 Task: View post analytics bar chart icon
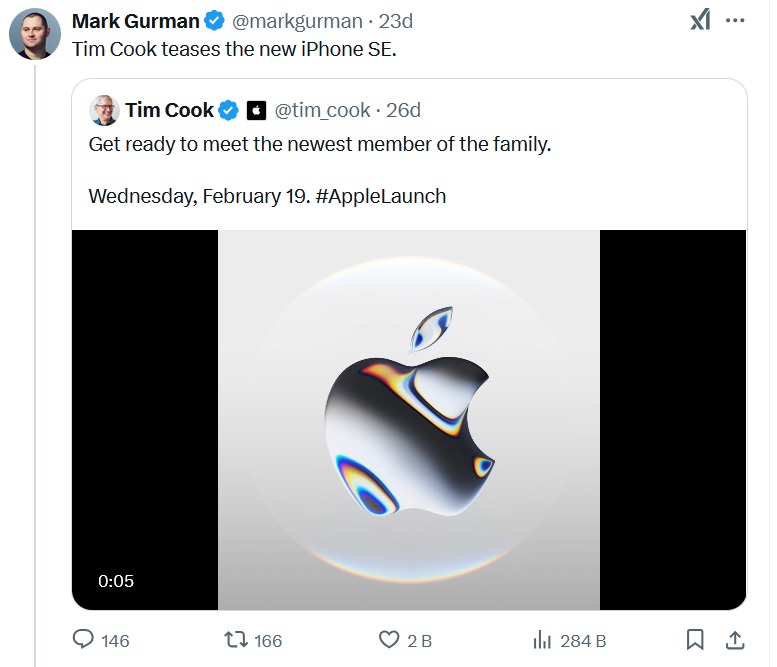coord(542,640)
